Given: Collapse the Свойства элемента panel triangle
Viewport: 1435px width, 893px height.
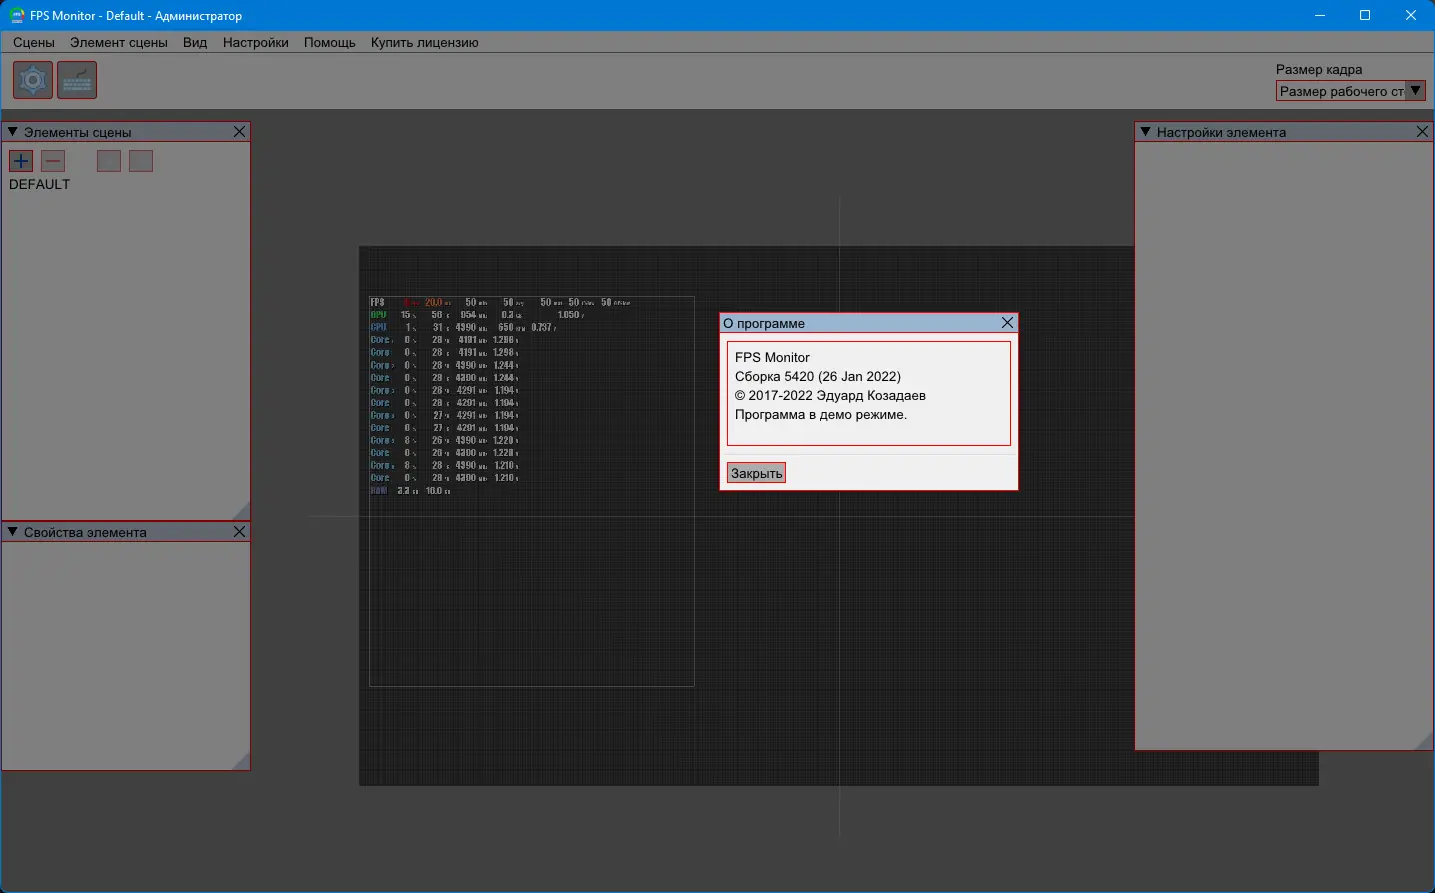Looking at the screenshot, I should [13, 532].
